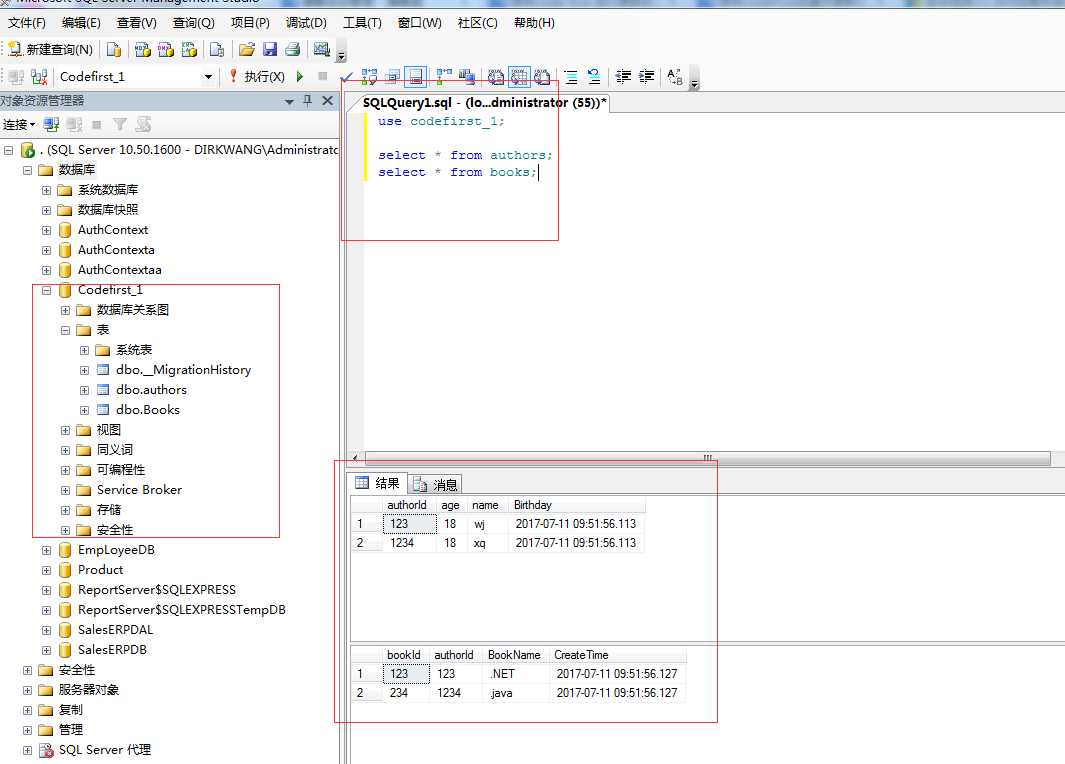The width and height of the screenshot is (1065, 764).
Task: Click the Database Engine Query icon
Action: click(x=114, y=49)
